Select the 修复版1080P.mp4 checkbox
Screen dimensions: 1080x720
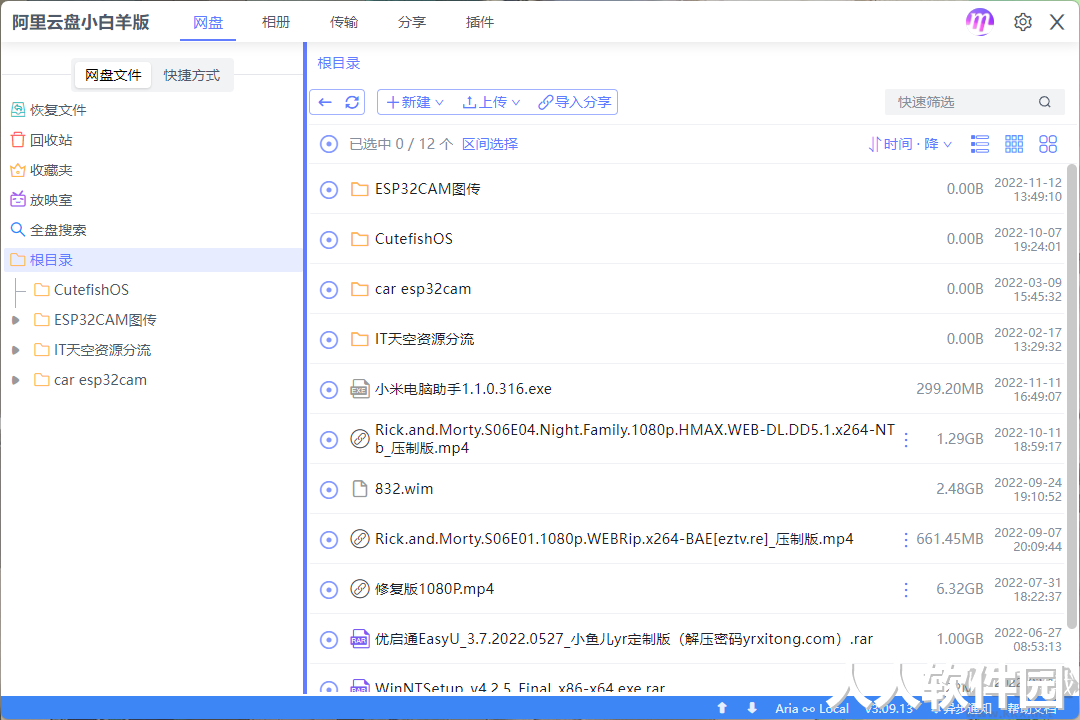pyautogui.click(x=329, y=590)
